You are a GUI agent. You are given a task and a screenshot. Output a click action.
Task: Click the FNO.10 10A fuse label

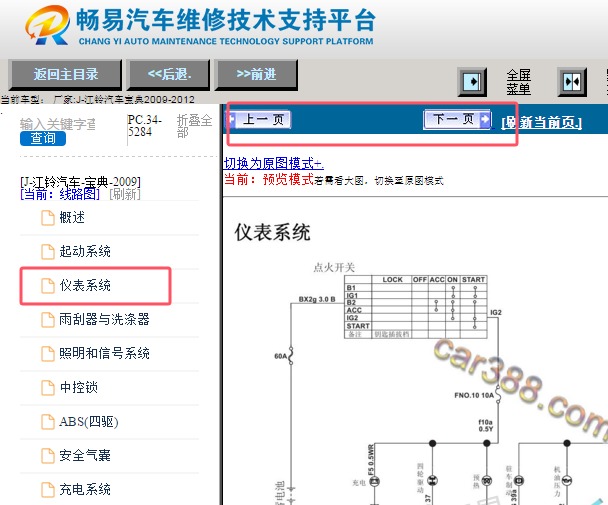pyautogui.click(x=474, y=395)
